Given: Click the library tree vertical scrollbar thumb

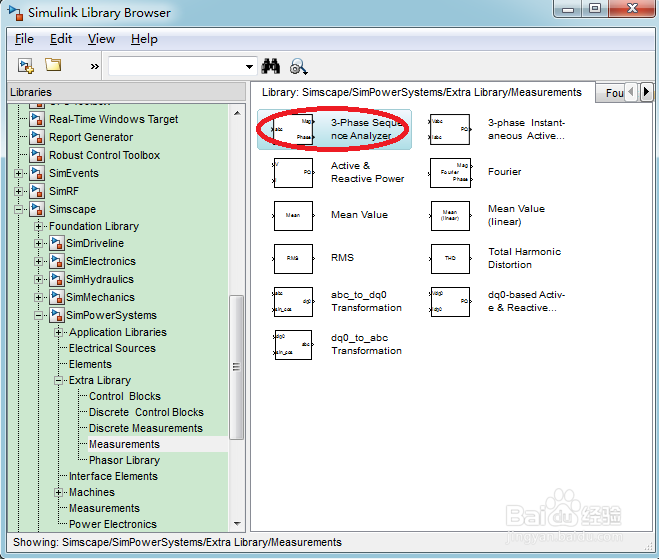Looking at the screenshot, I should click(237, 367).
